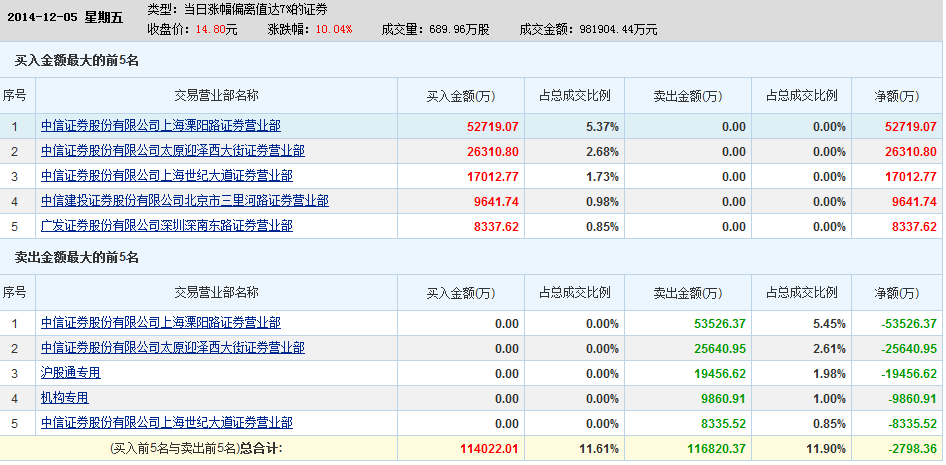
Task: Click the total net amount -2798.36
Action: (x=909, y=449)
